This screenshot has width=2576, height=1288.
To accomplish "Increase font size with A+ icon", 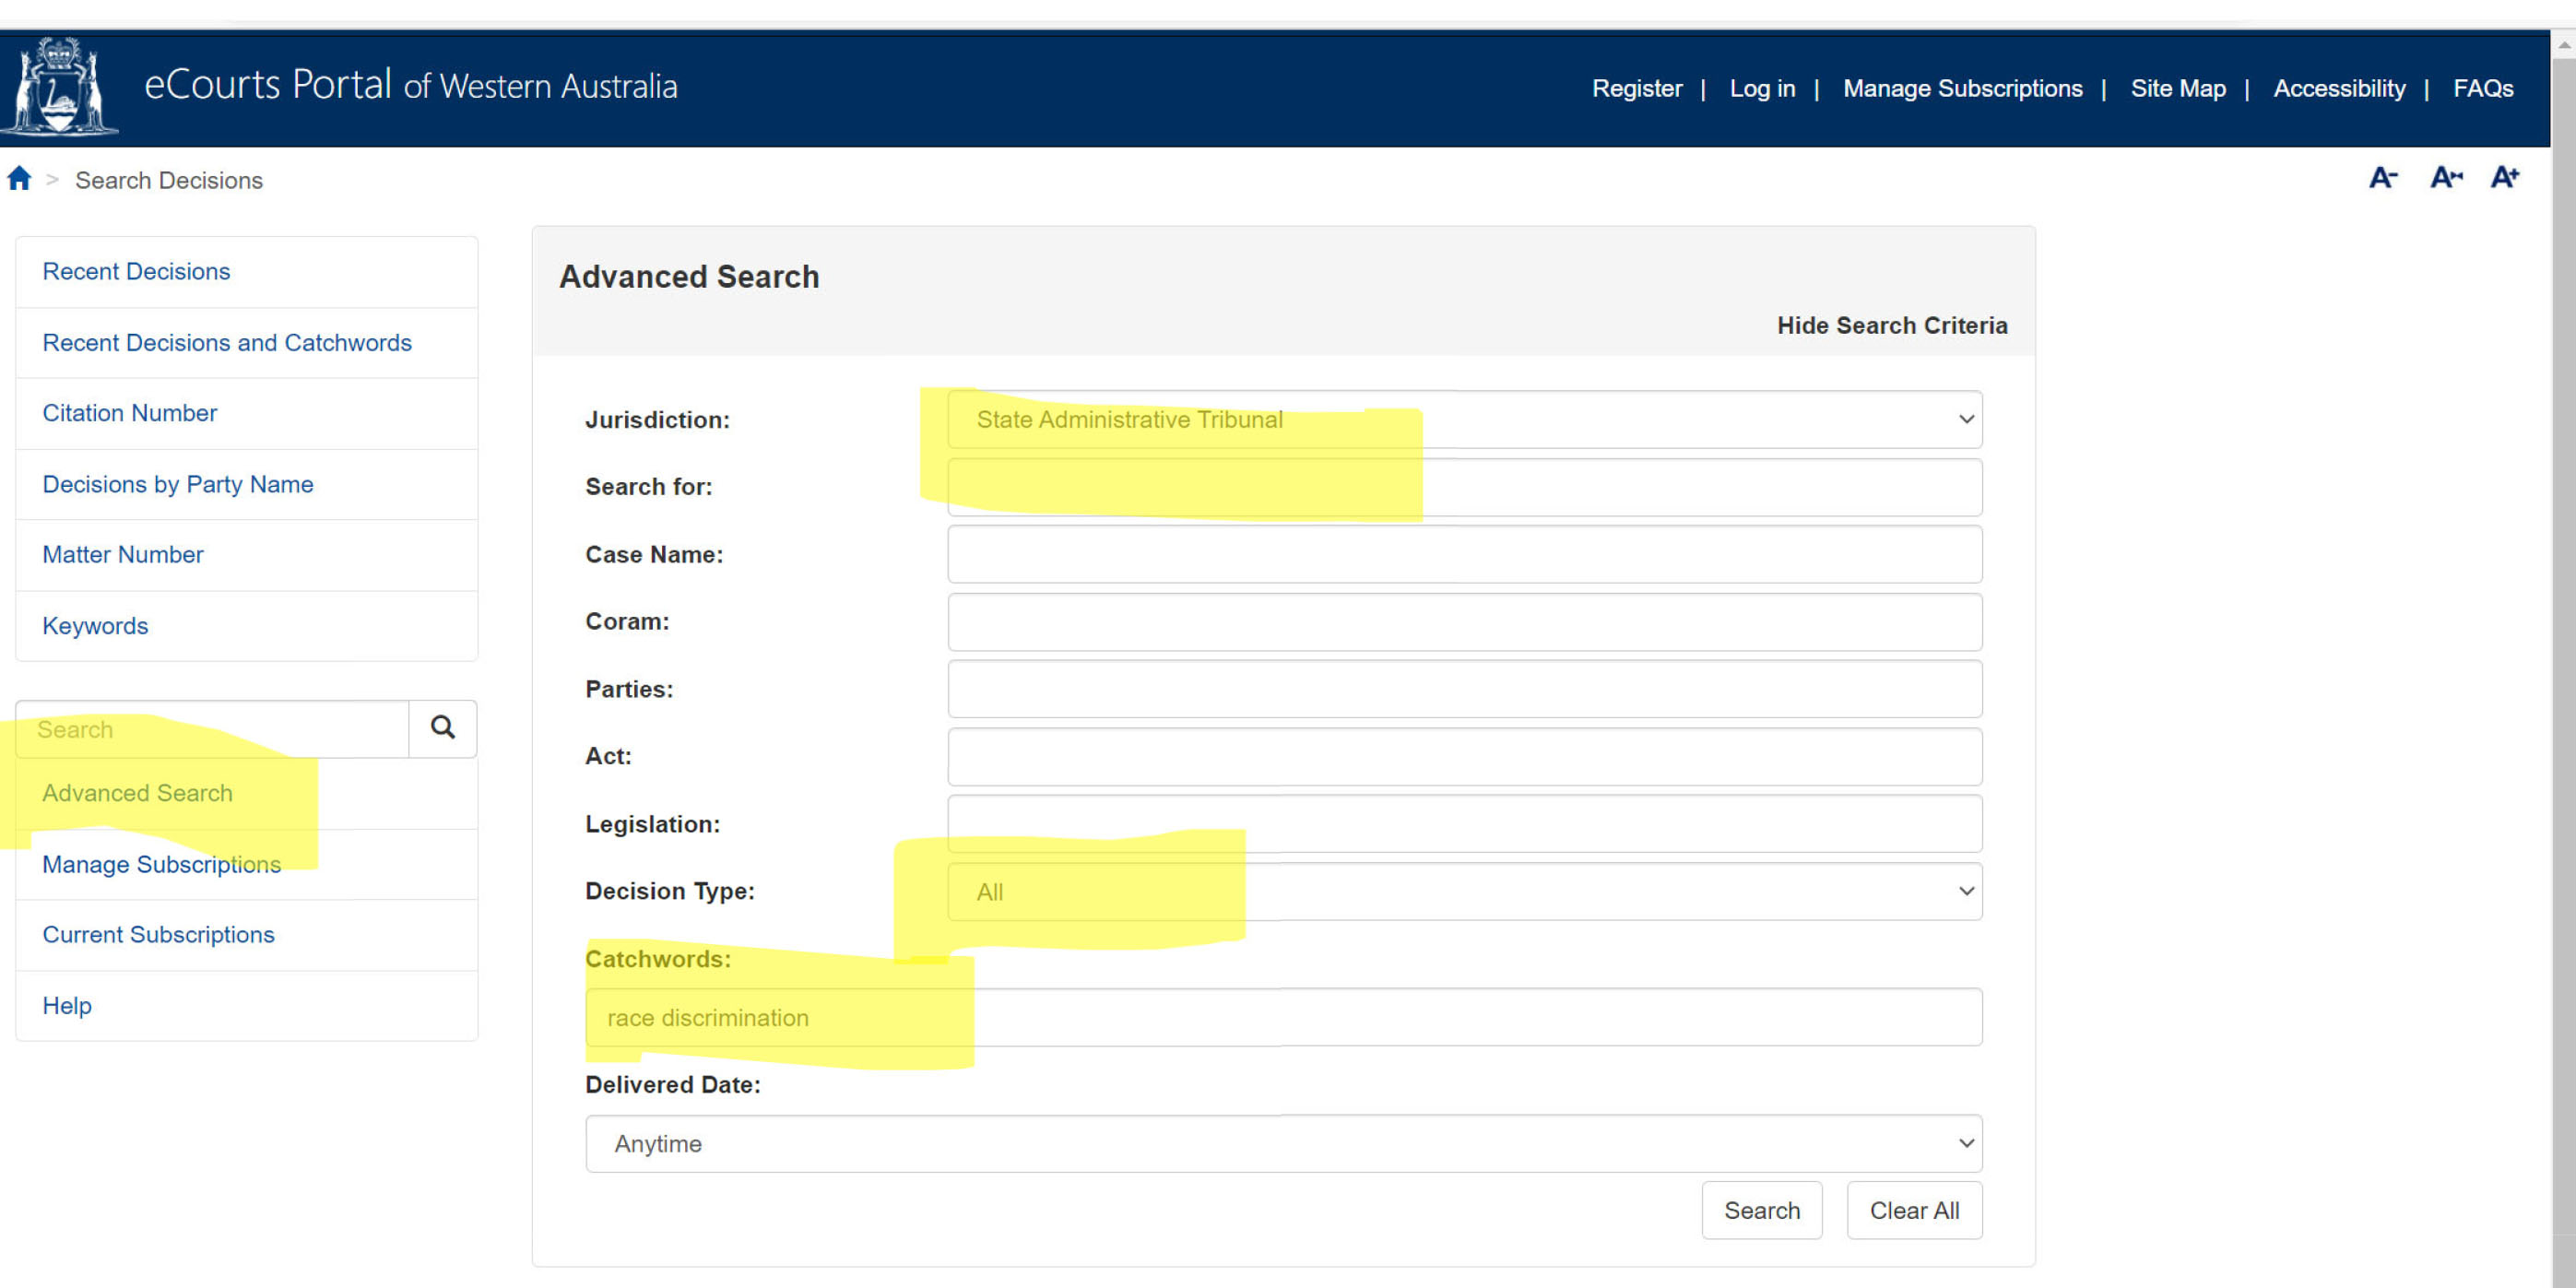I will (x=2504, y=178).
